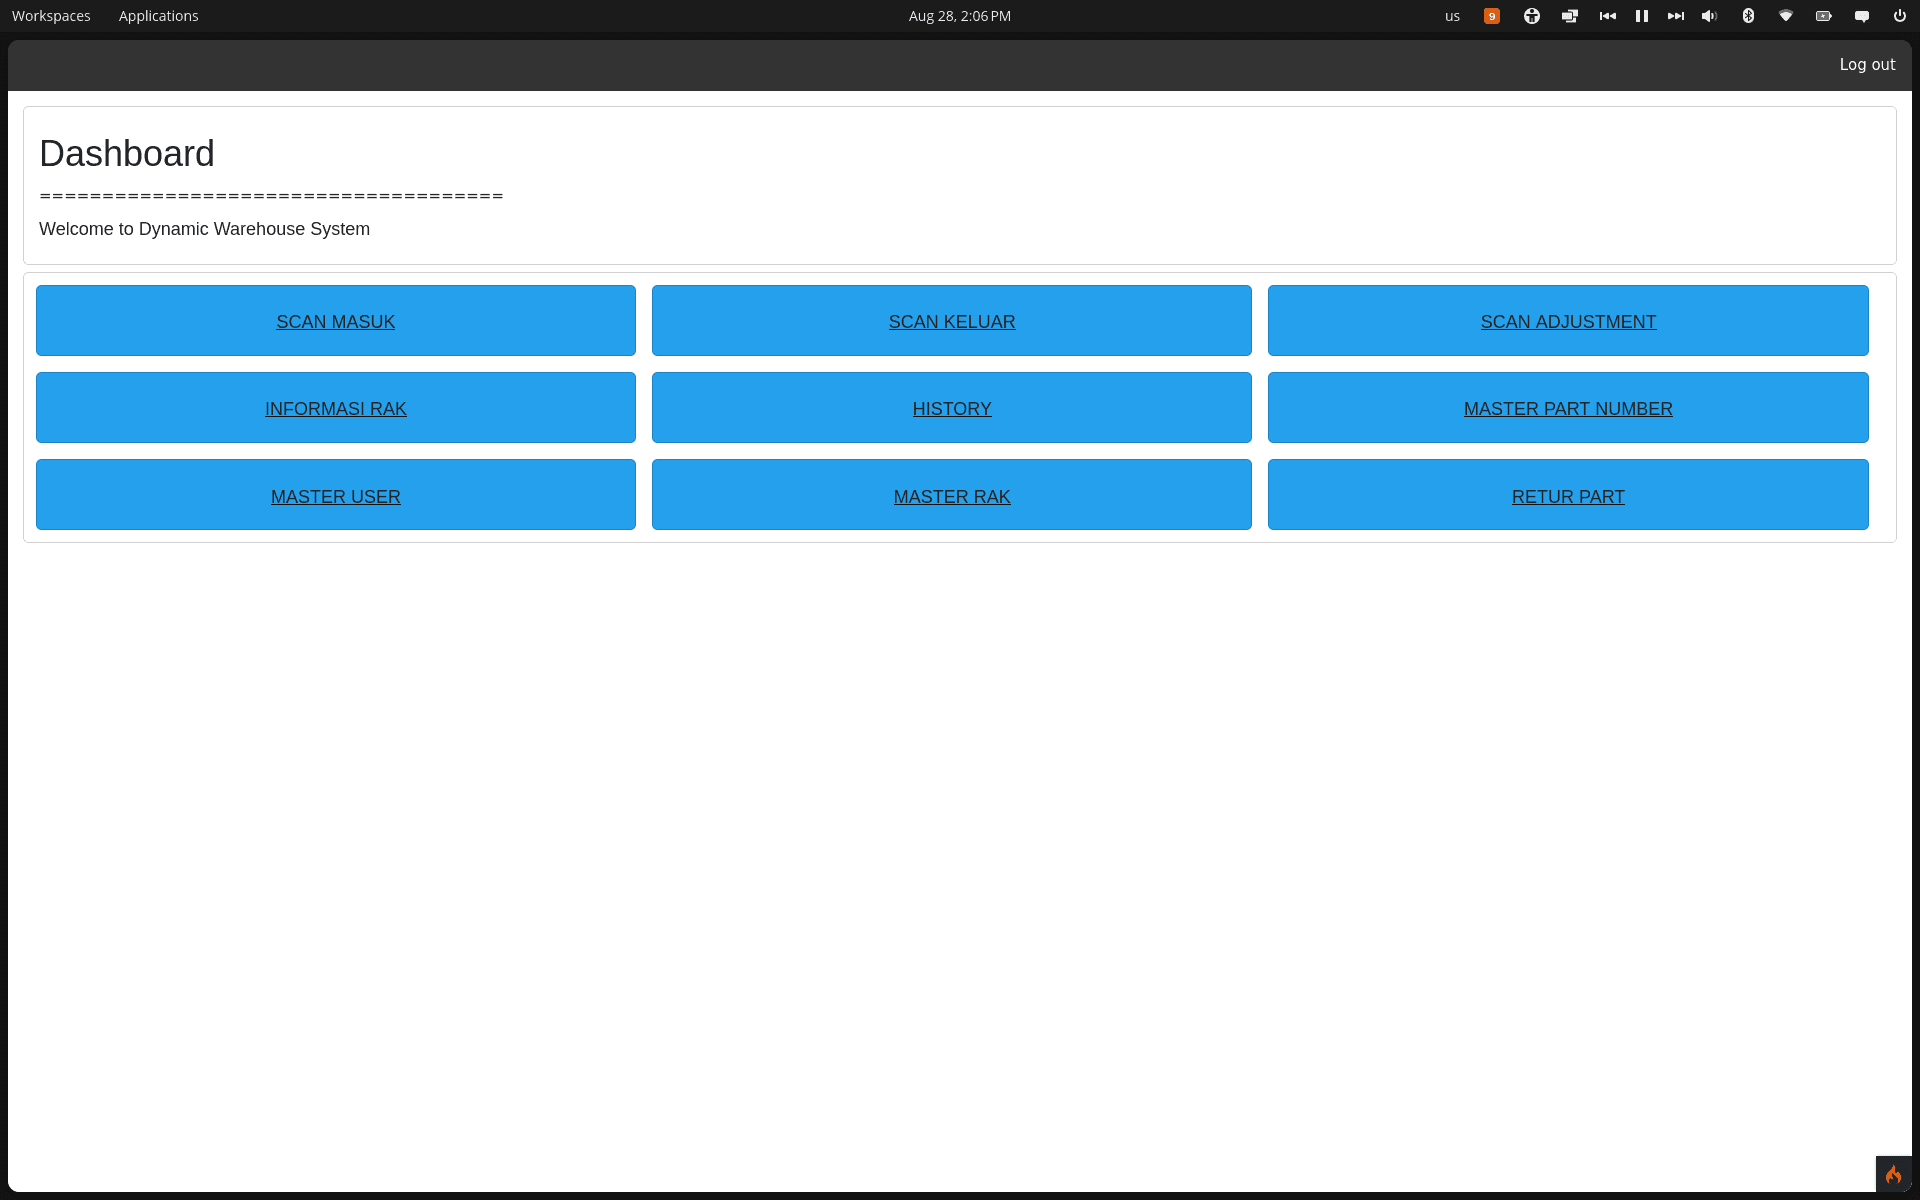Go to RETUR PART

tap(1568, 496)
